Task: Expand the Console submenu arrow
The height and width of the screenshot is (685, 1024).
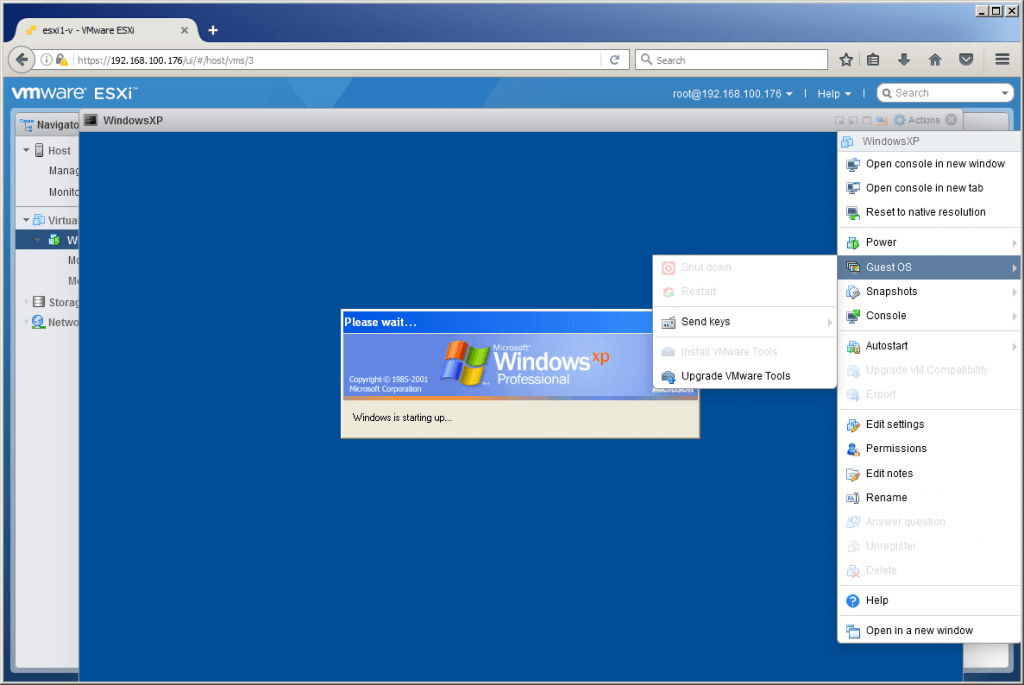Action: coord(1014,317)
